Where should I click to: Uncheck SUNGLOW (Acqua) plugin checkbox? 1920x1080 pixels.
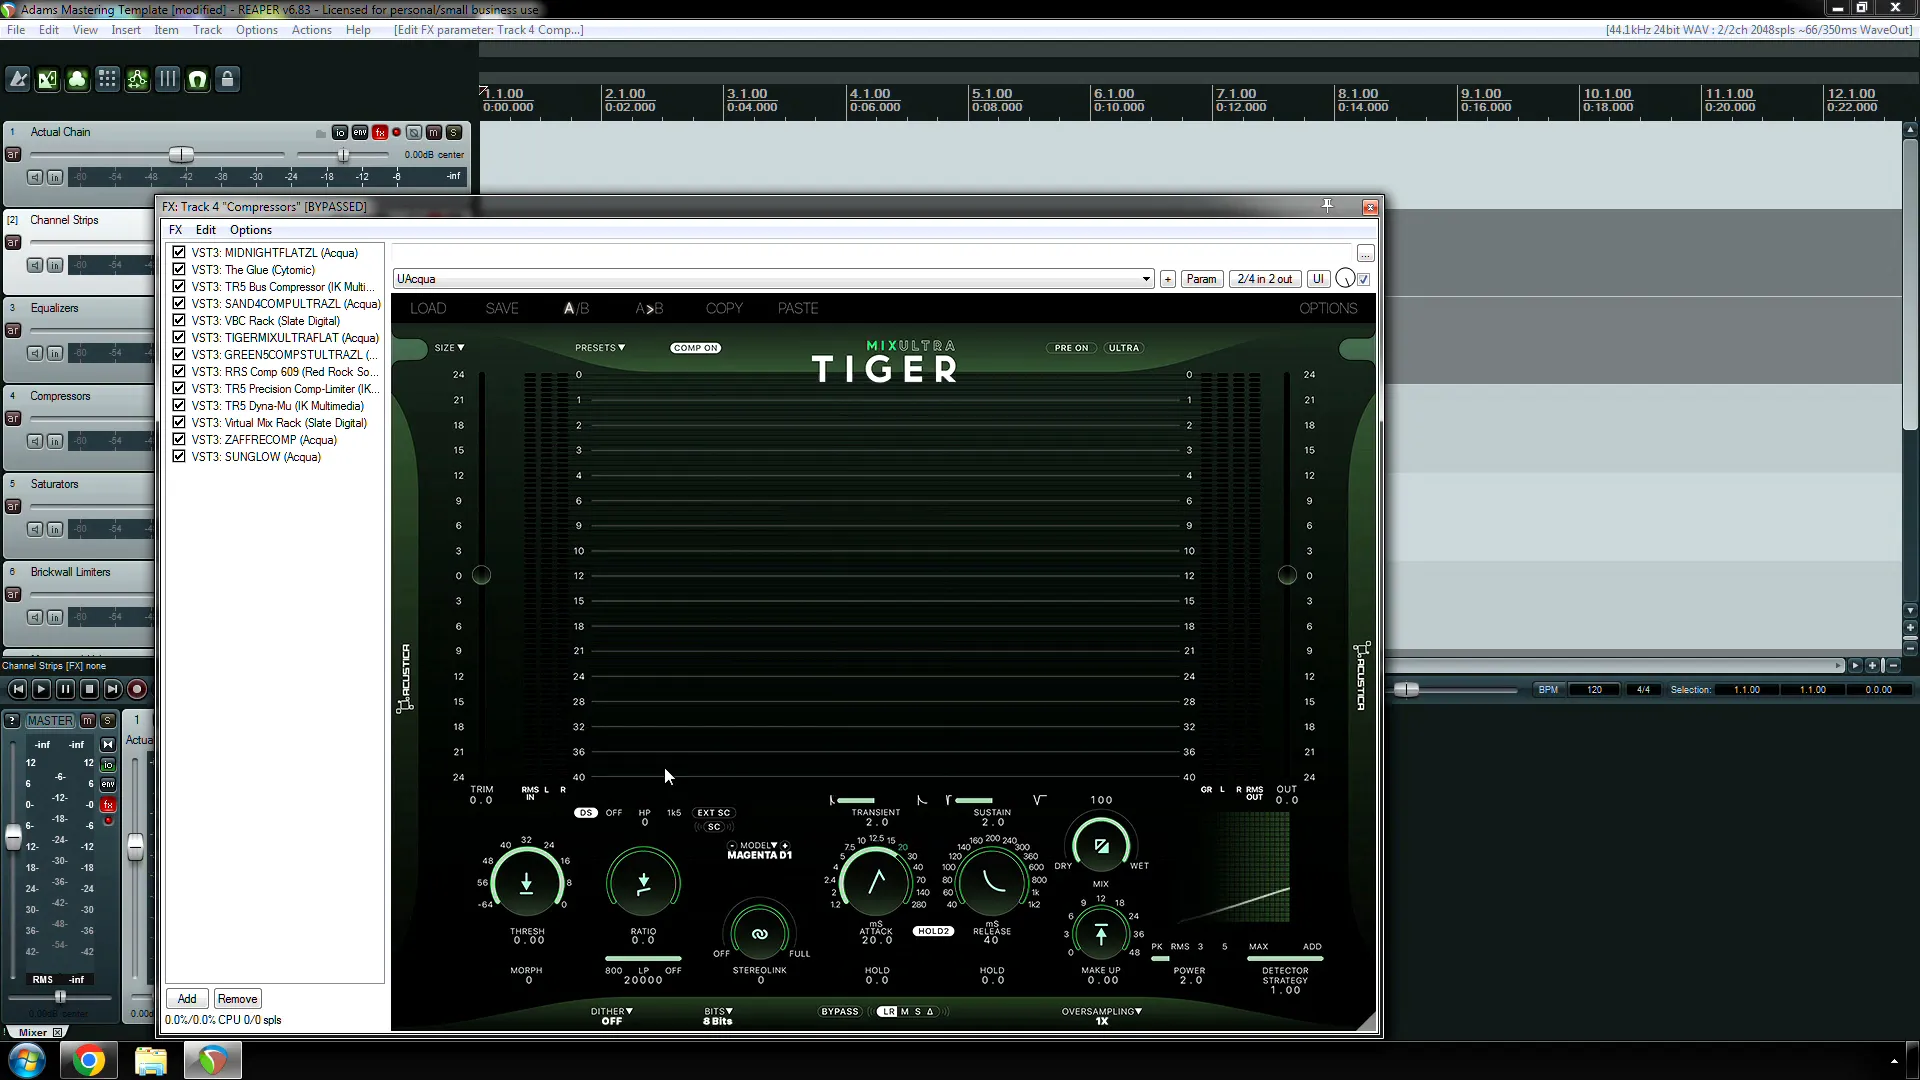(179, 457)
